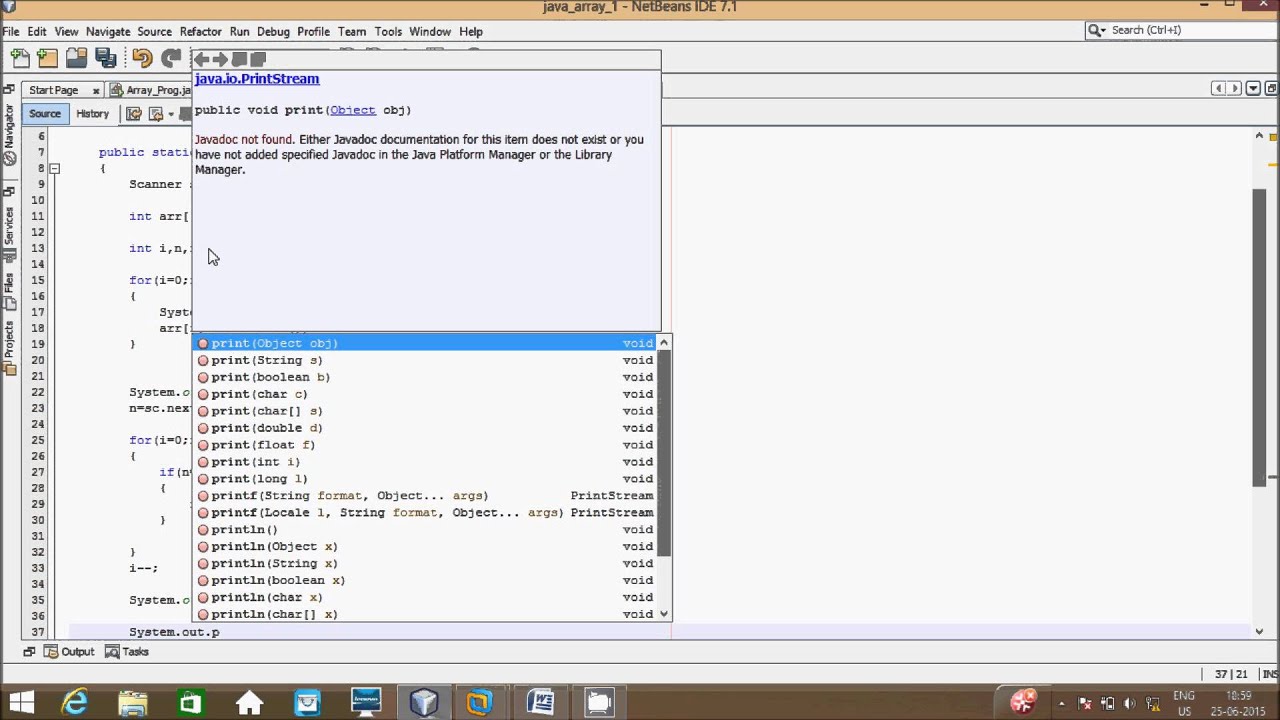Image resolution: width=1280 pixels, height=720 pixels.
Task: Open the NetBeans cube taskbar icon
Action: coord(424,702)
